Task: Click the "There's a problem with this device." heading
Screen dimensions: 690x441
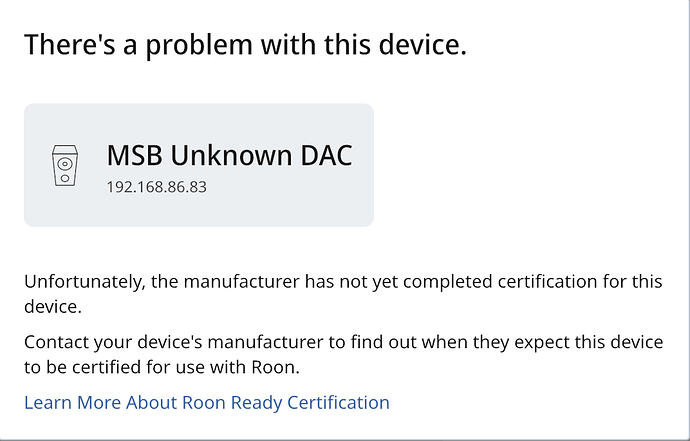Action: [x=245, y=45]
